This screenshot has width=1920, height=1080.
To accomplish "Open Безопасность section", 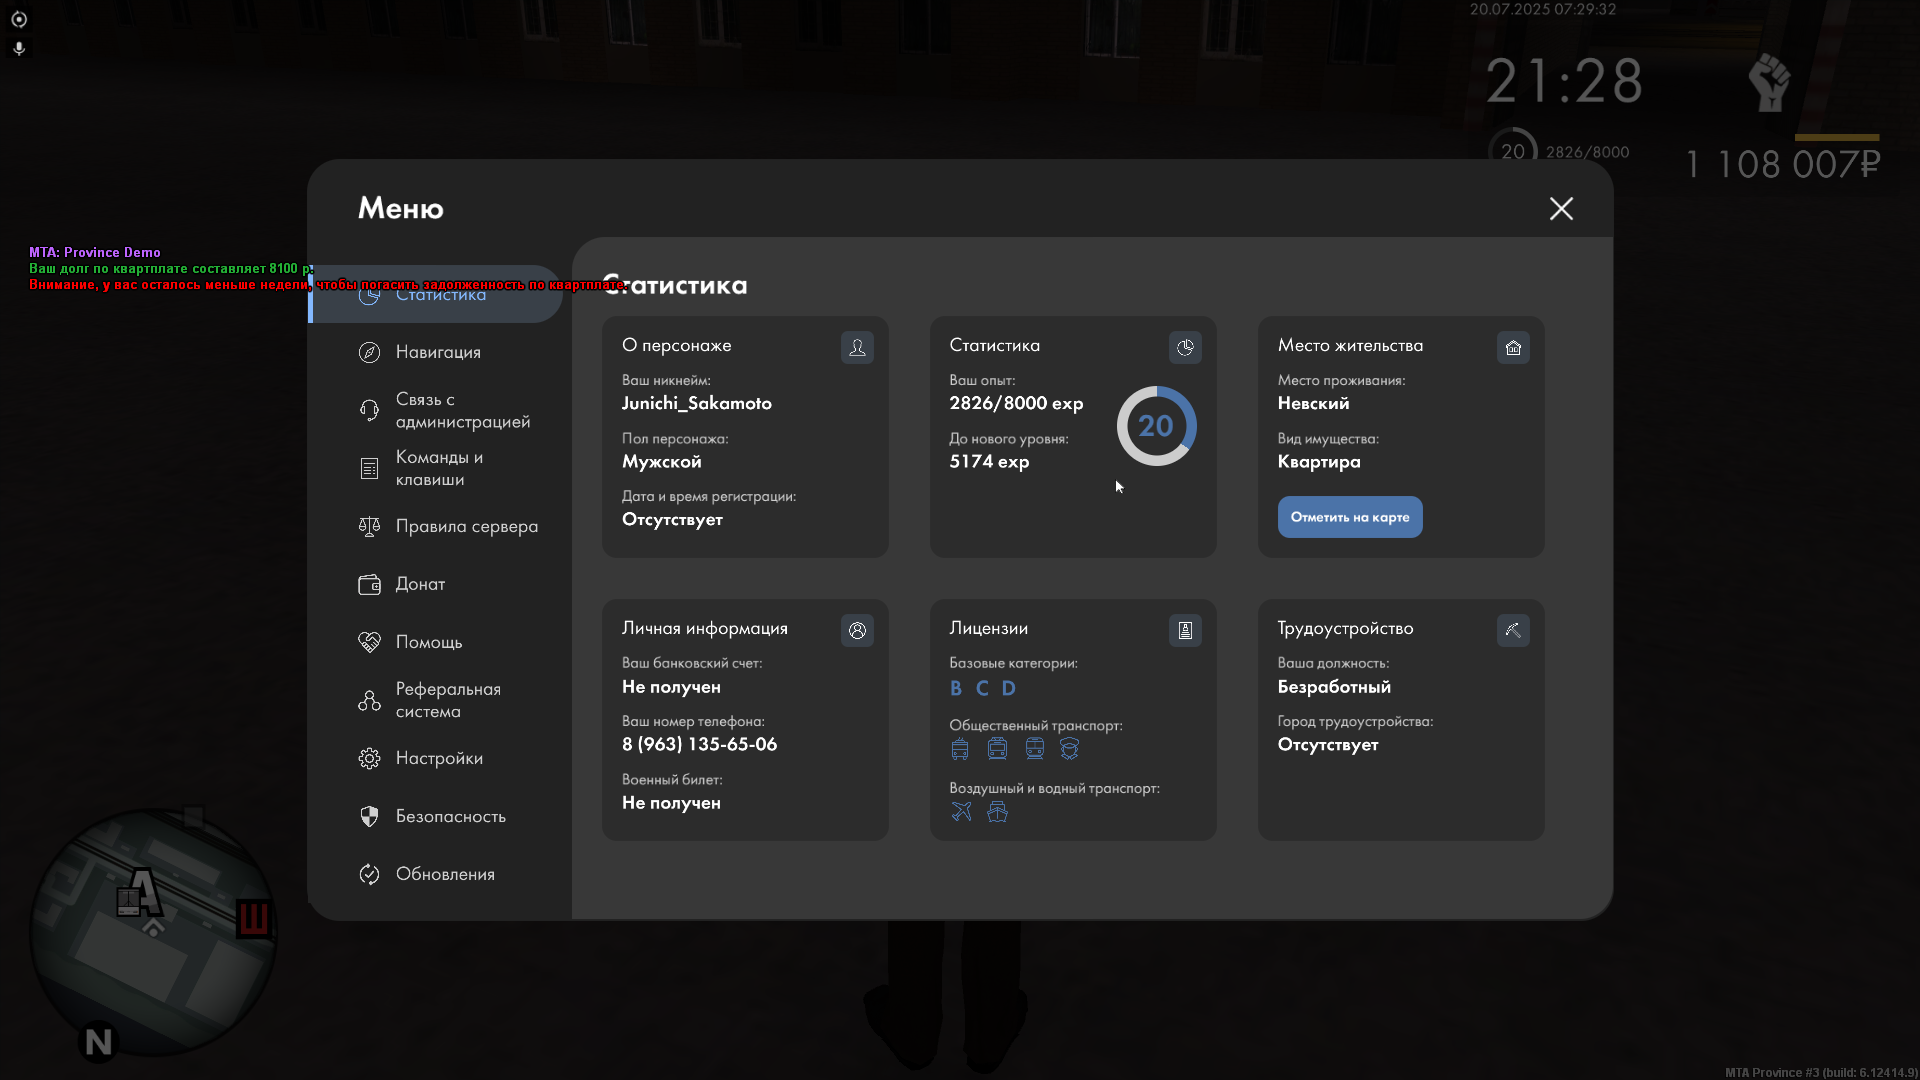I will pos(450,816).
